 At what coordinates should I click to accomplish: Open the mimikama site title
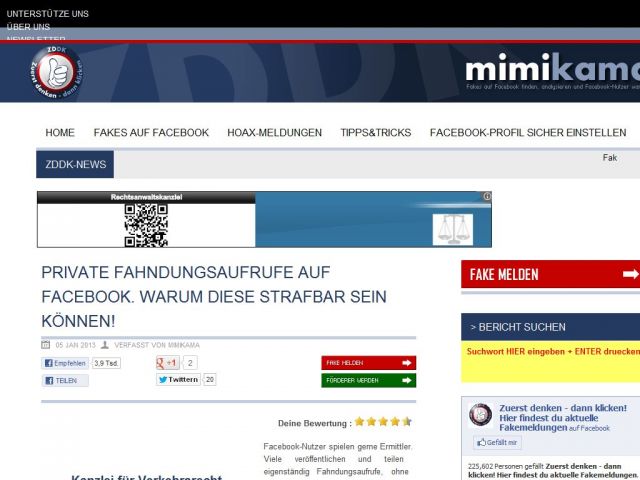point(553,68)
